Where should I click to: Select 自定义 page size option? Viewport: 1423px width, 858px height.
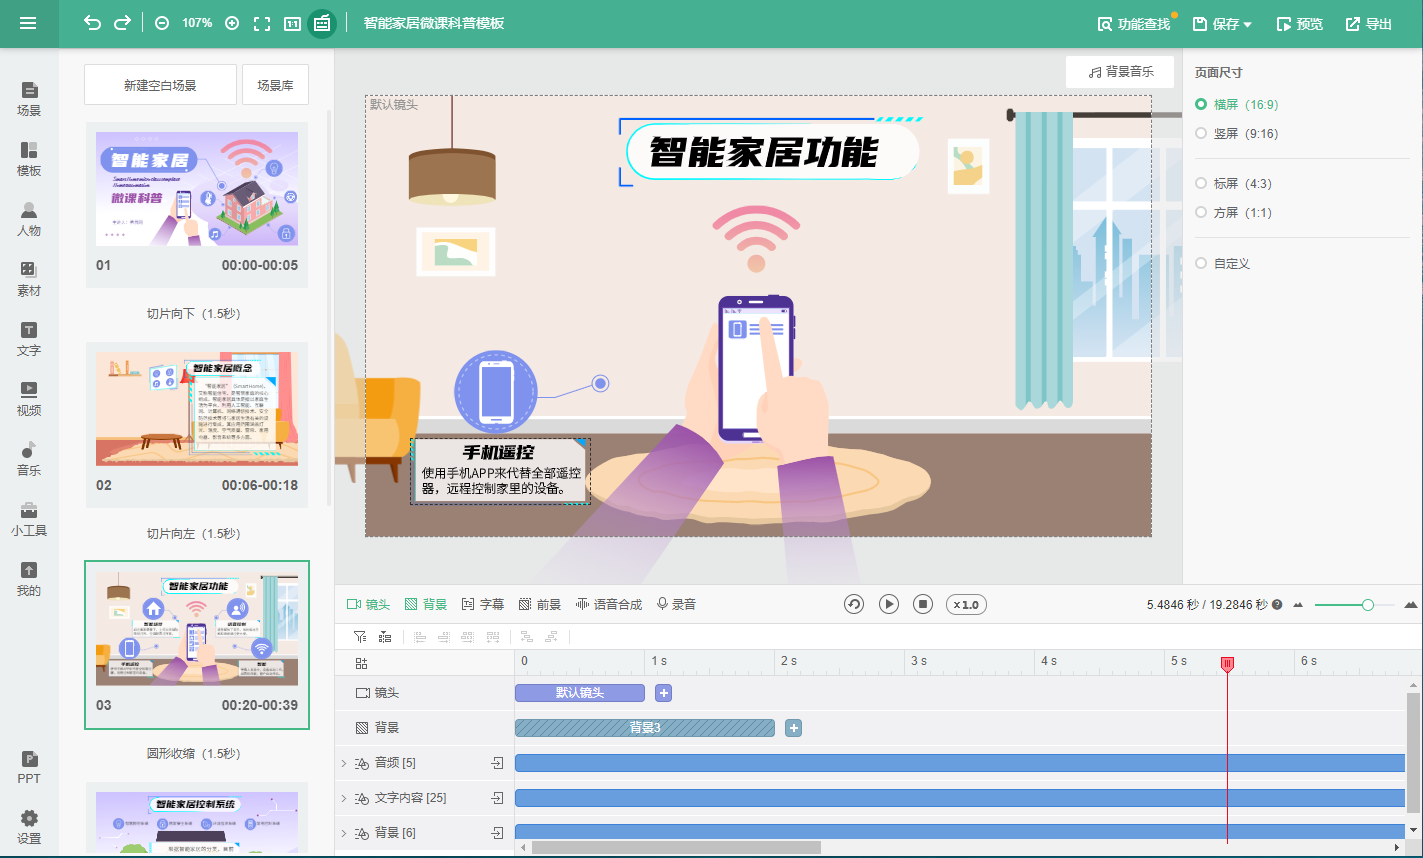point(1223,263)
